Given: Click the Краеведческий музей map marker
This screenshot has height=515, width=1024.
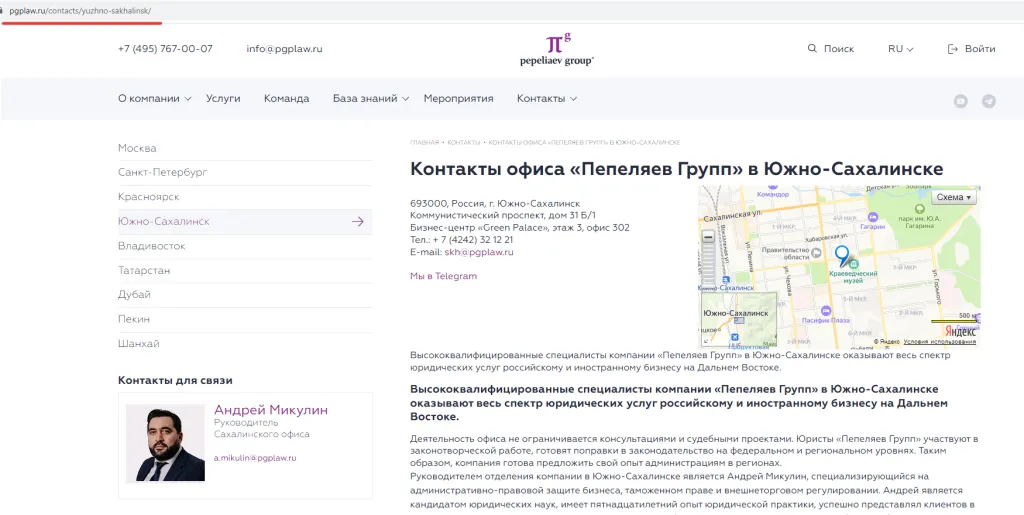Looking at the screenshot, I should [854, 264].
